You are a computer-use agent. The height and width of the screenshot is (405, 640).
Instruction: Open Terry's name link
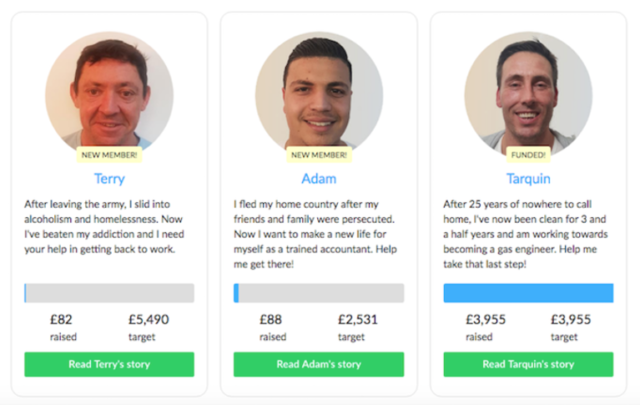(x=109, y=179)
